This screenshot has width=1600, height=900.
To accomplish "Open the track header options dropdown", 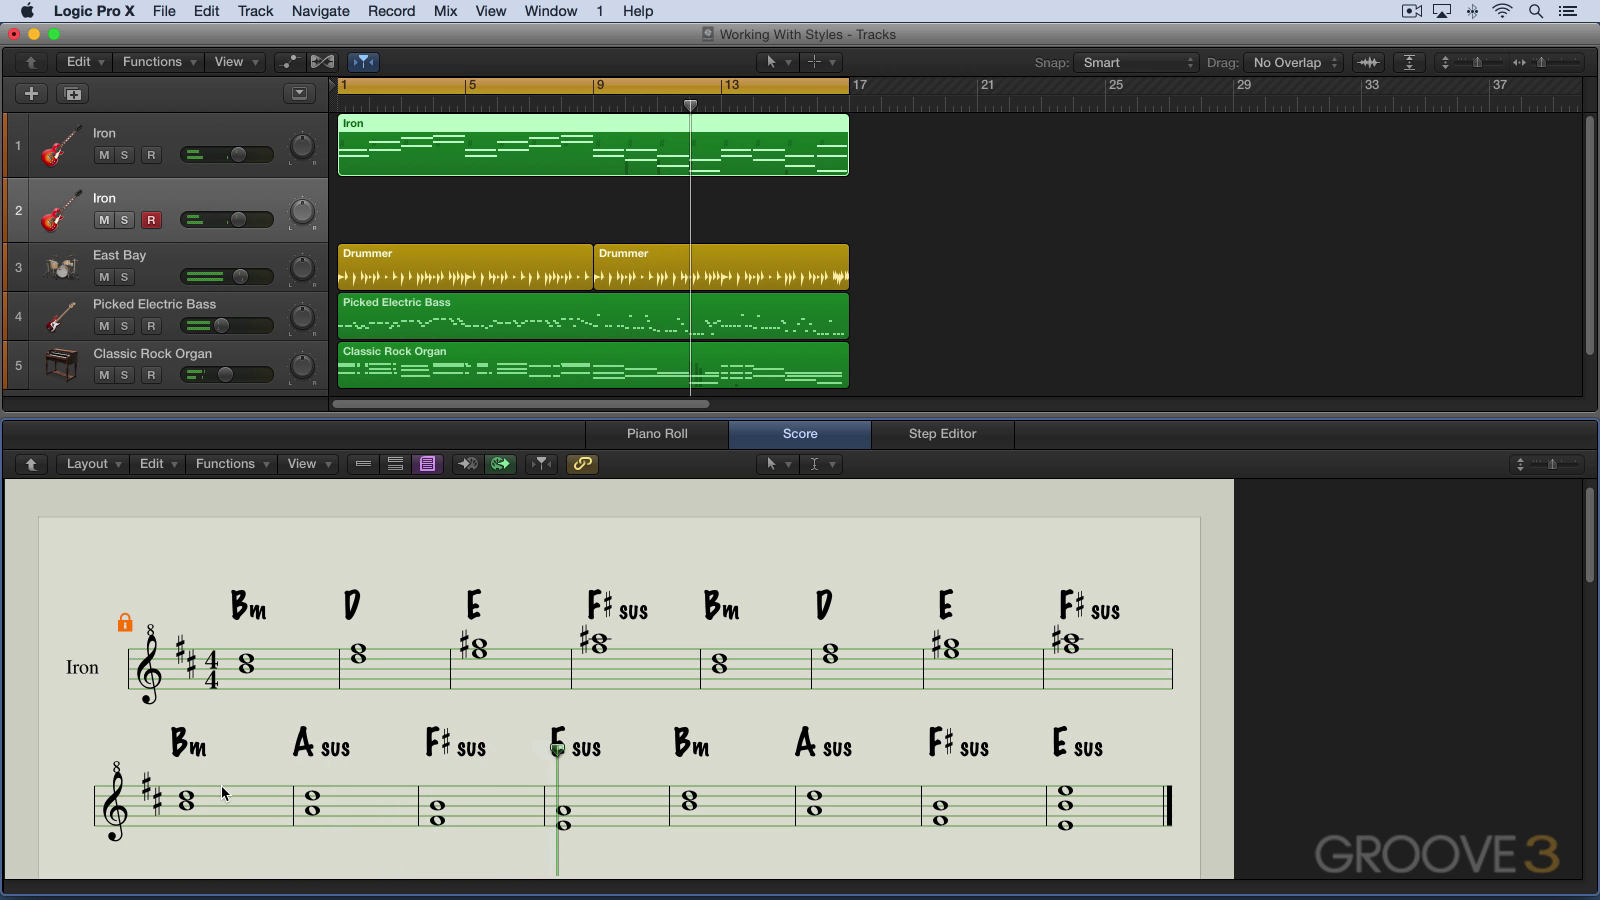I will 299,94.
